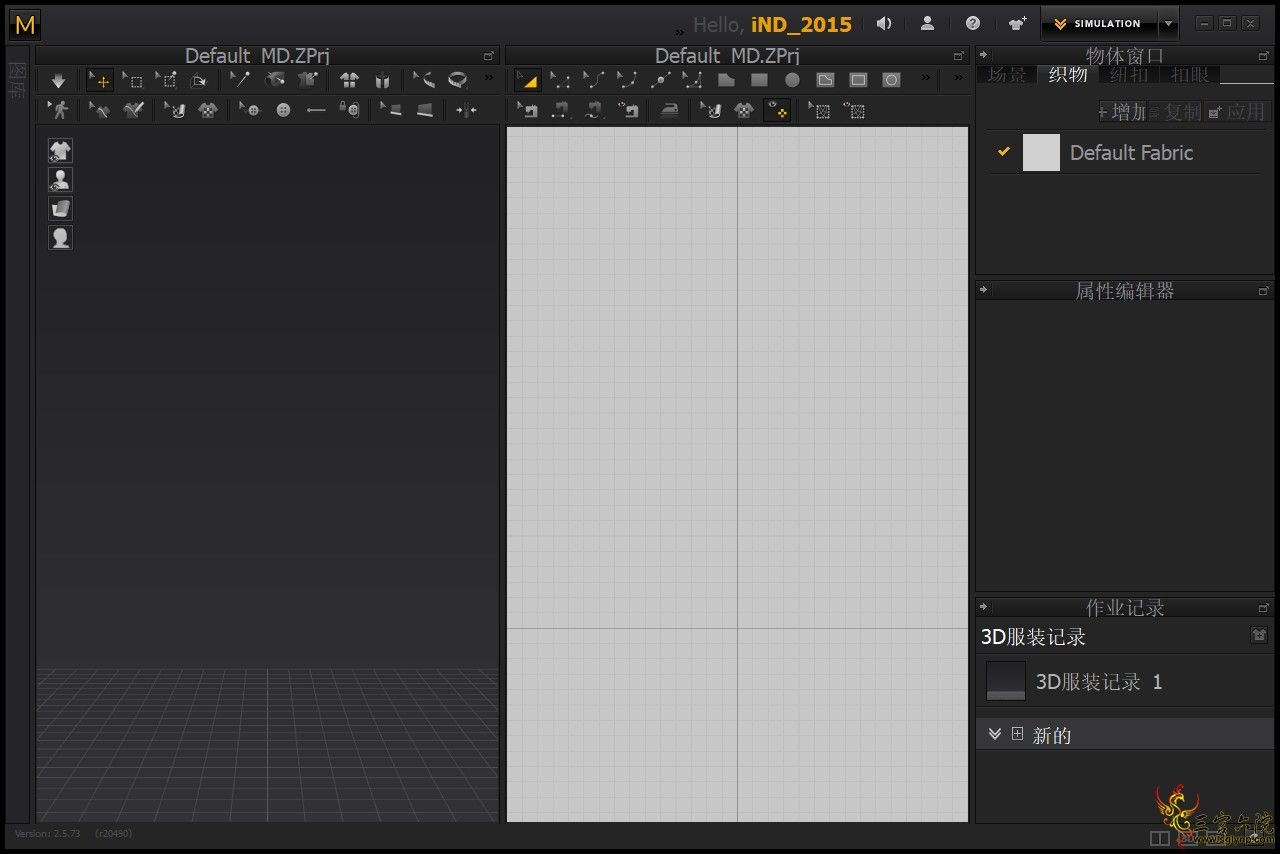Image resolution: width=1280 pixels, height=854 pixels.
Task: Click the garment with pencil draw icon
Action: click(133, 110)
